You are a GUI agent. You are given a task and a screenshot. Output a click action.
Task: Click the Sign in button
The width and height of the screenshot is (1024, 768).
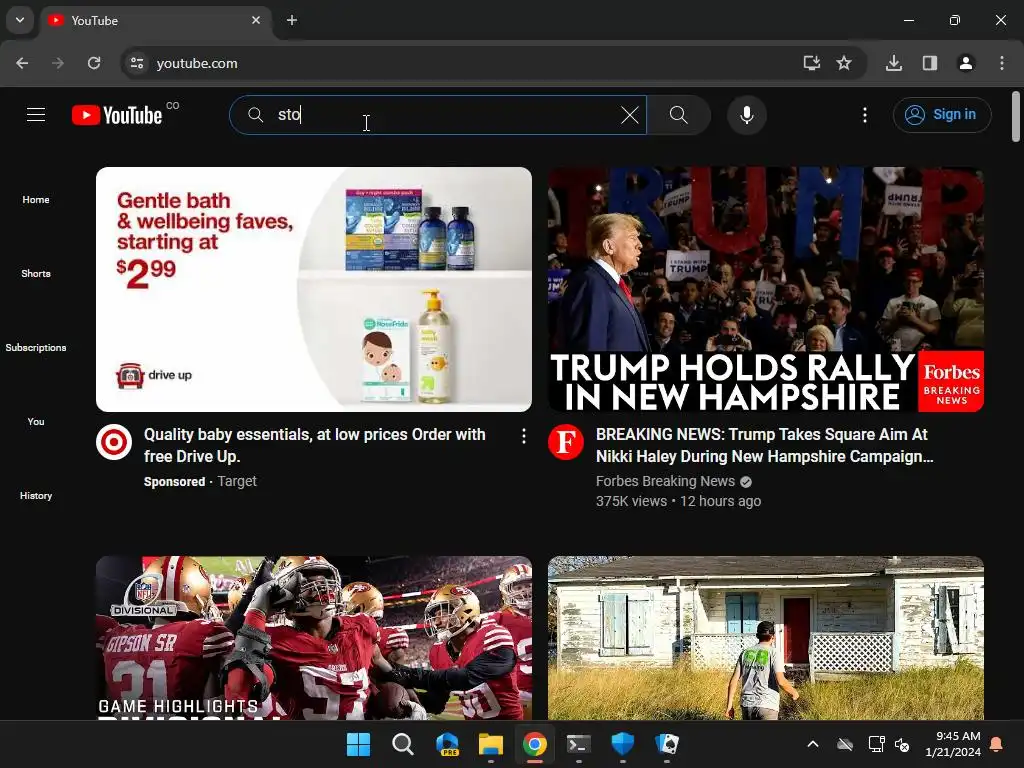pos(942,115)
